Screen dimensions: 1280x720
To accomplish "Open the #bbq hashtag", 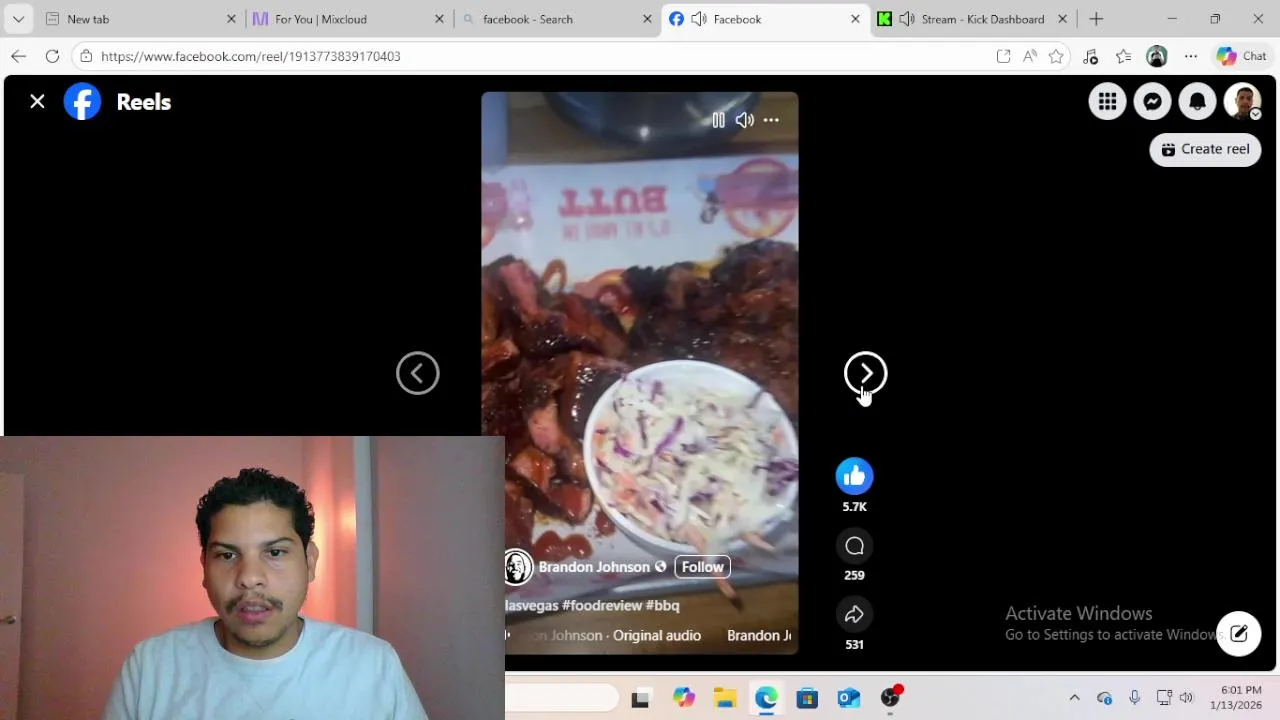I will click(x=663, y=606).
